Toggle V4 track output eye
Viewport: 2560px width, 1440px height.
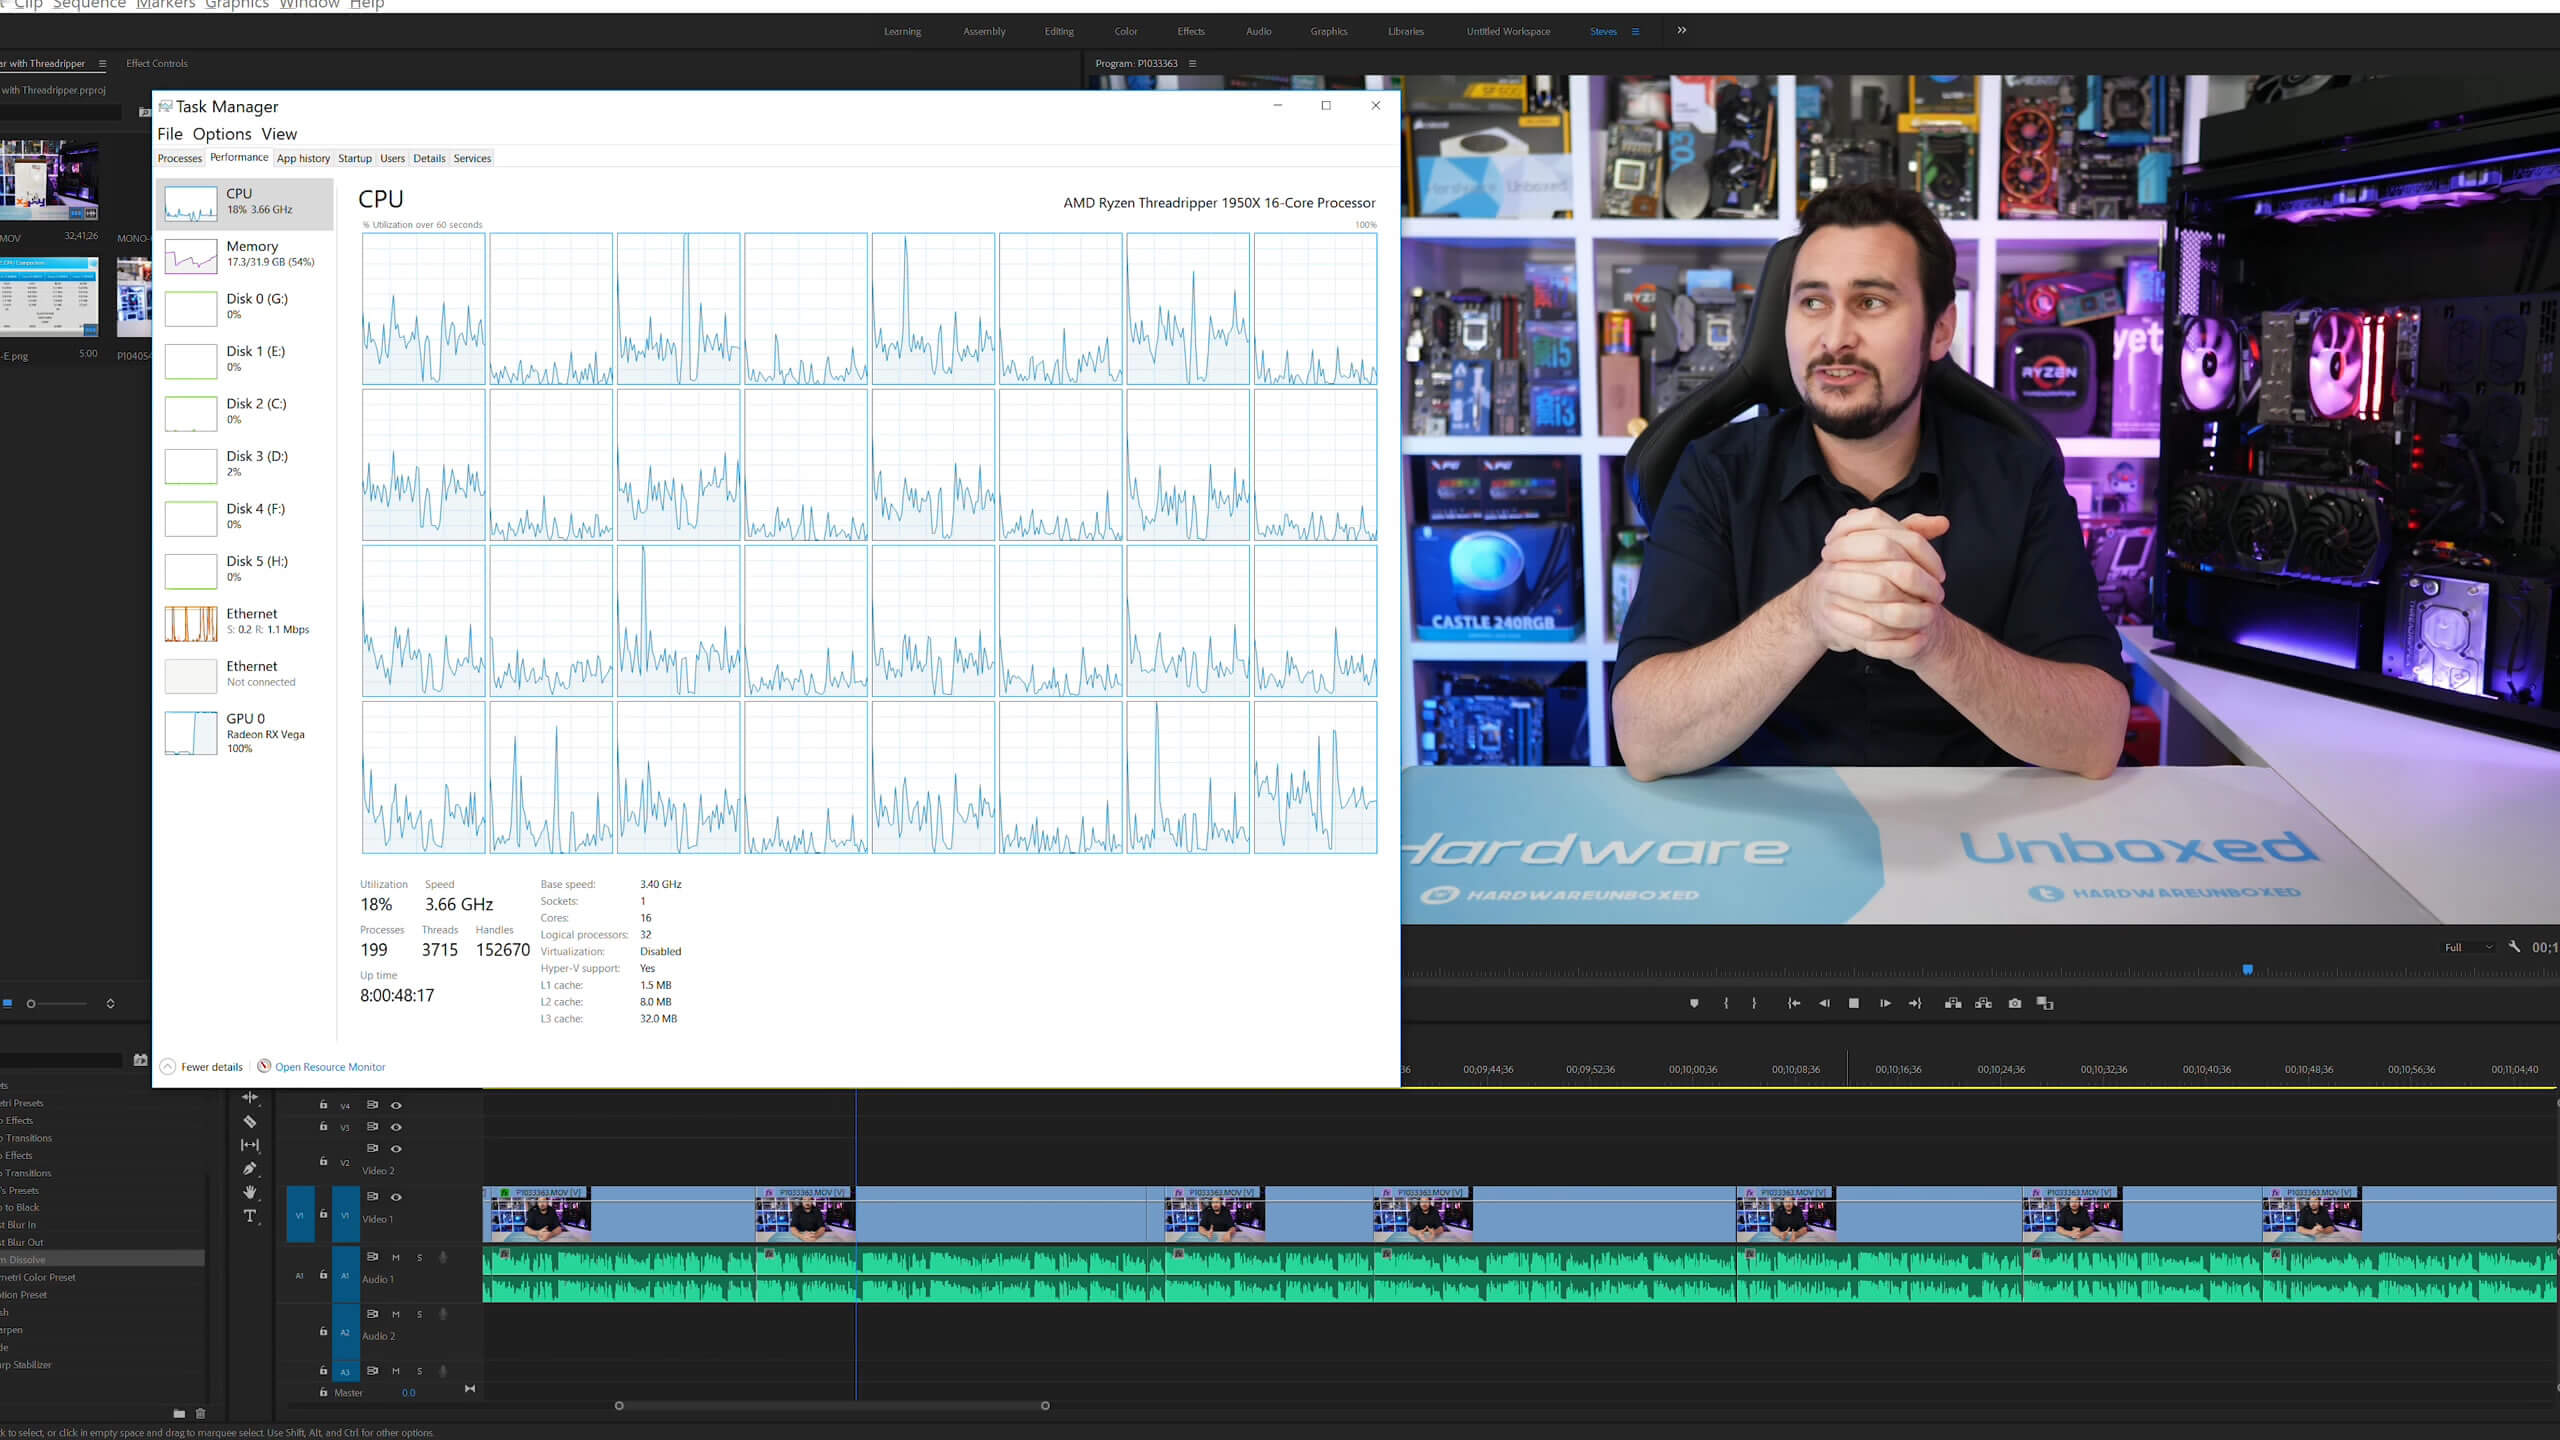point(396,1105)
